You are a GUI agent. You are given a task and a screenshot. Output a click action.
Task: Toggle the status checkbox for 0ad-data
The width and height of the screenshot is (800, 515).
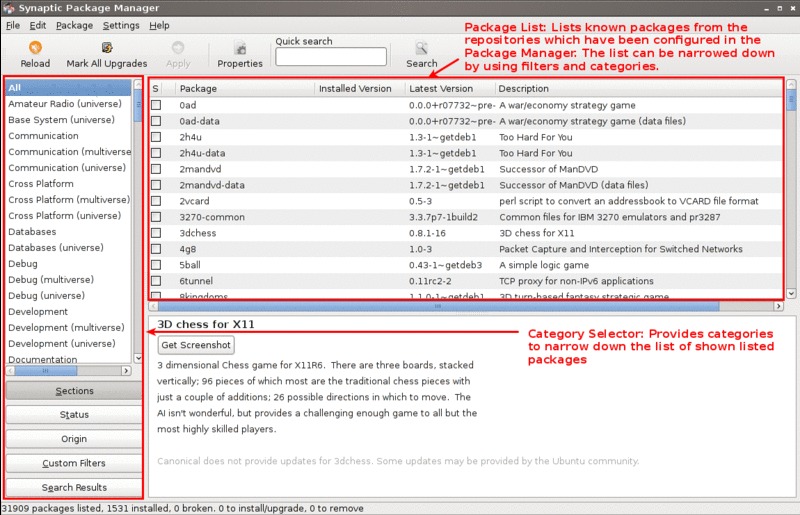click(156, 121)
